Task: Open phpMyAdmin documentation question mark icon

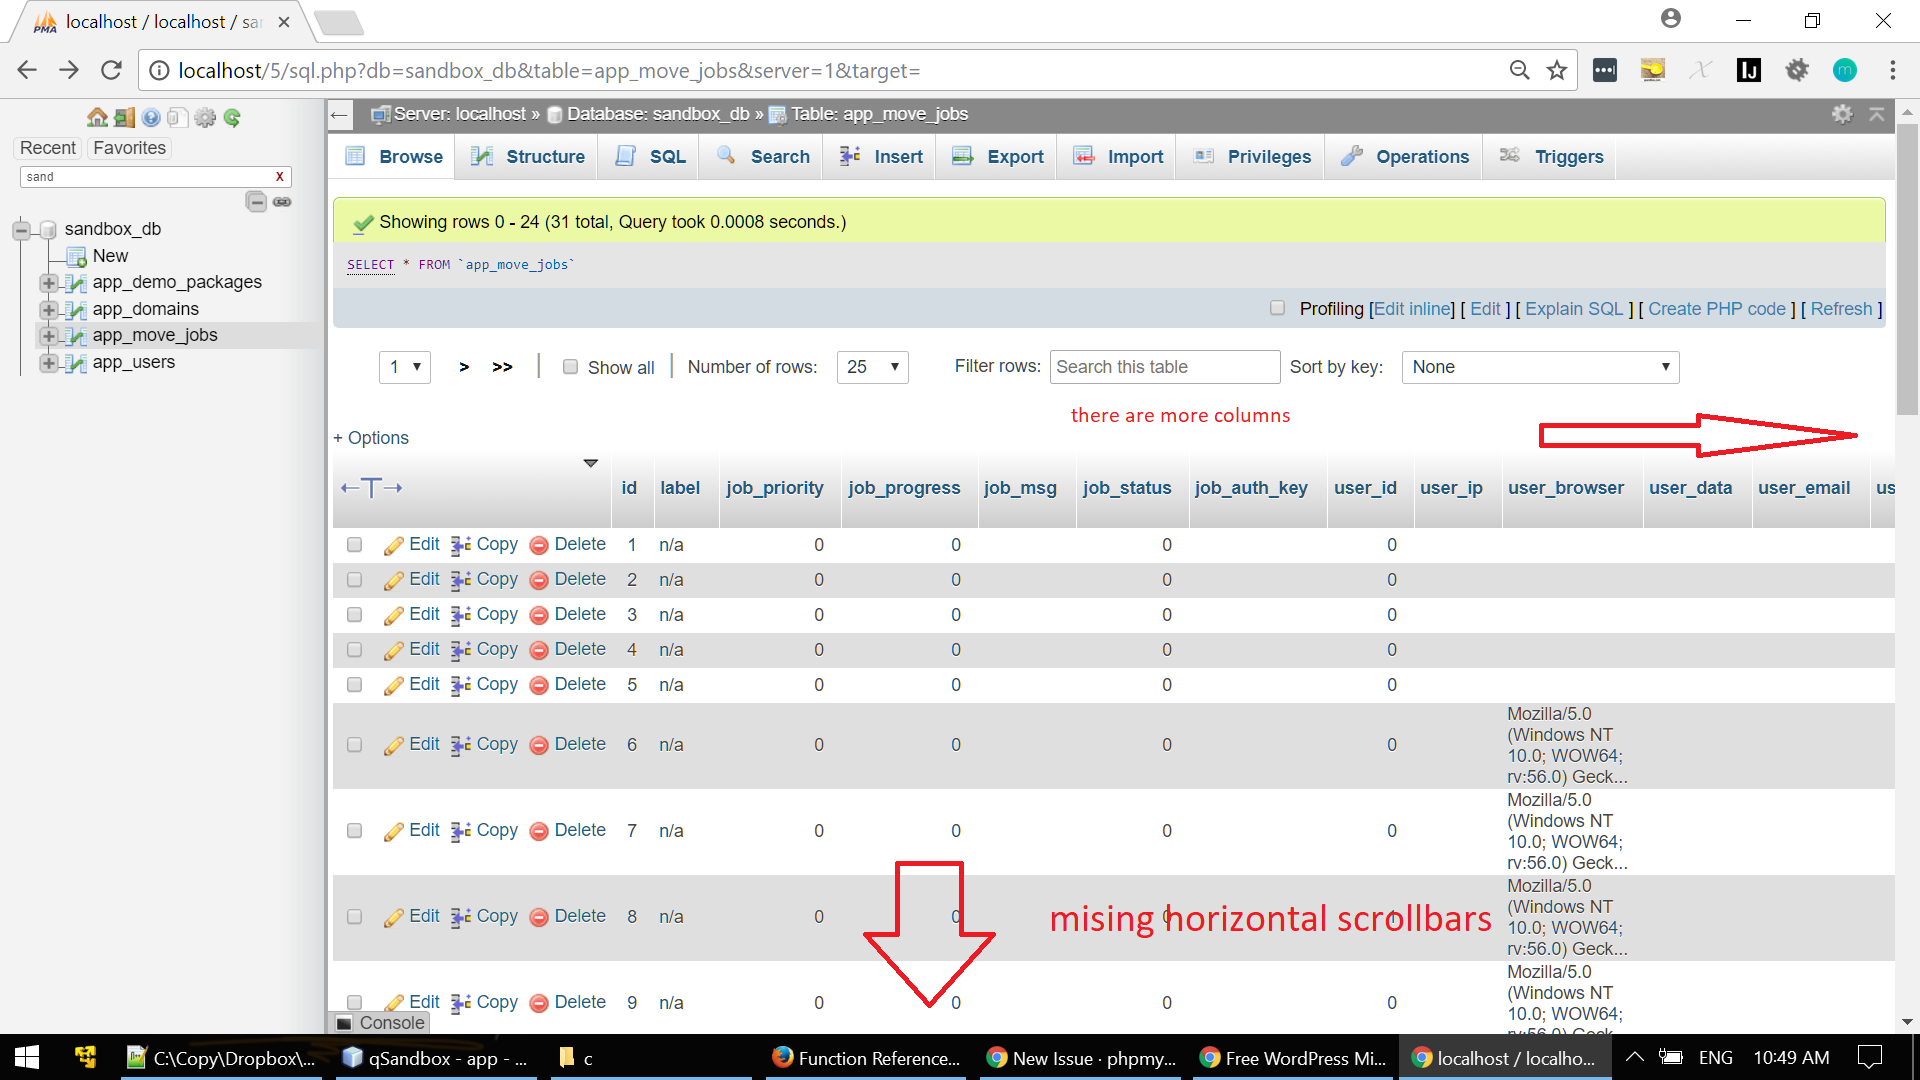Action: [x=151, y=117]
